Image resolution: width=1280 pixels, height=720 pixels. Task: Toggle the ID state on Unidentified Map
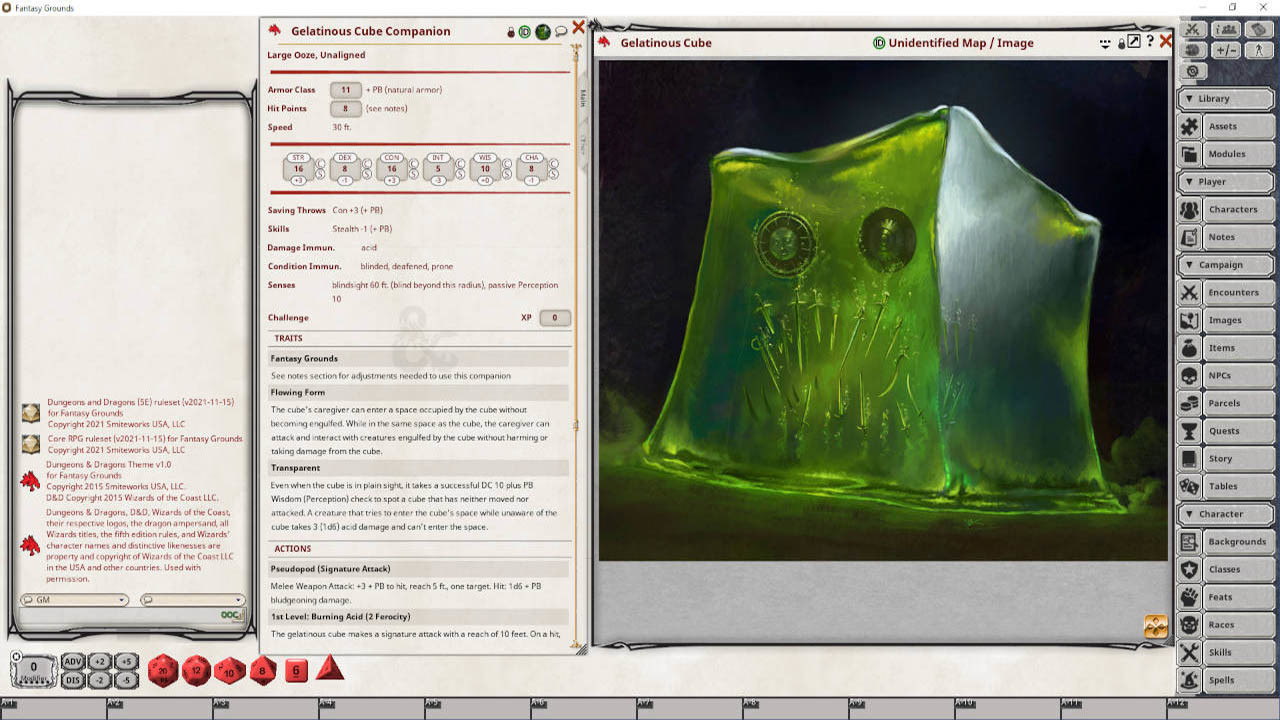click(879, 43)
